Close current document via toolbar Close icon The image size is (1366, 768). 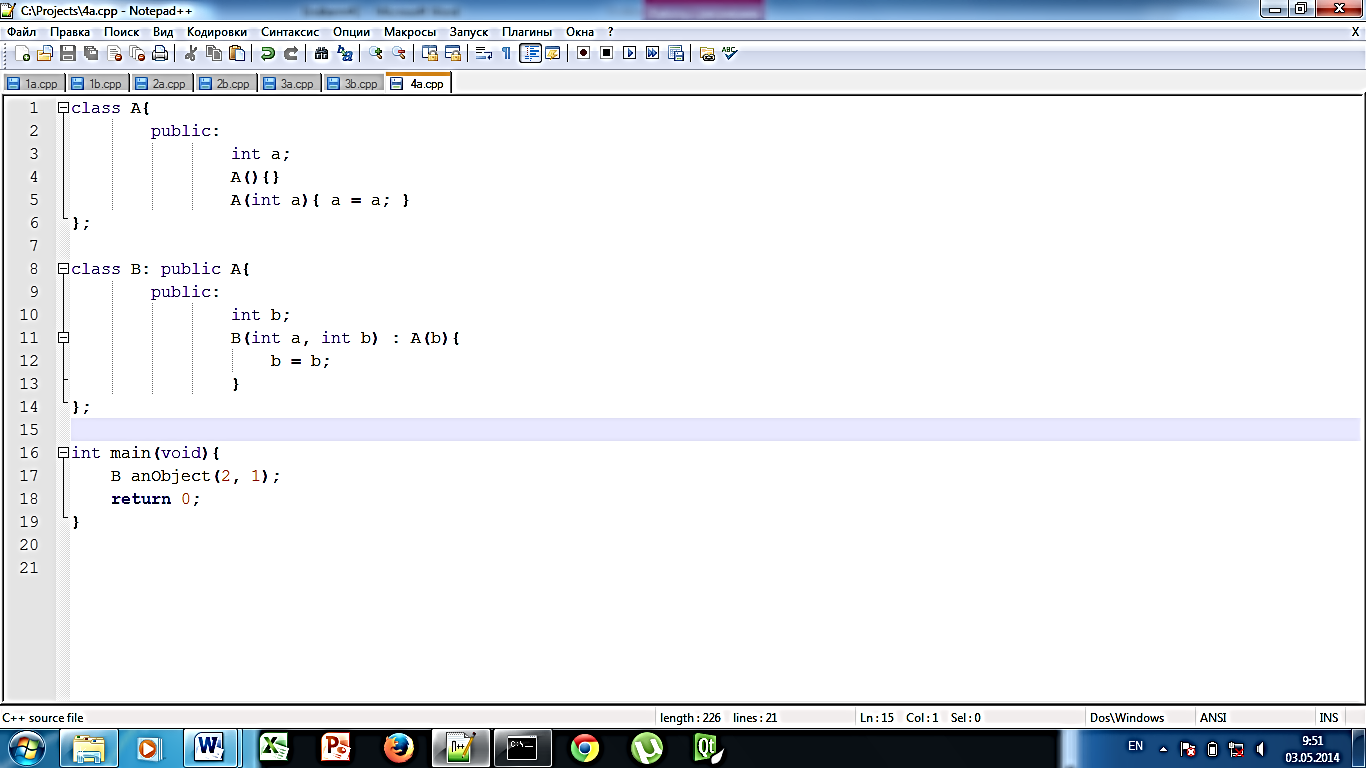[114, 53]
